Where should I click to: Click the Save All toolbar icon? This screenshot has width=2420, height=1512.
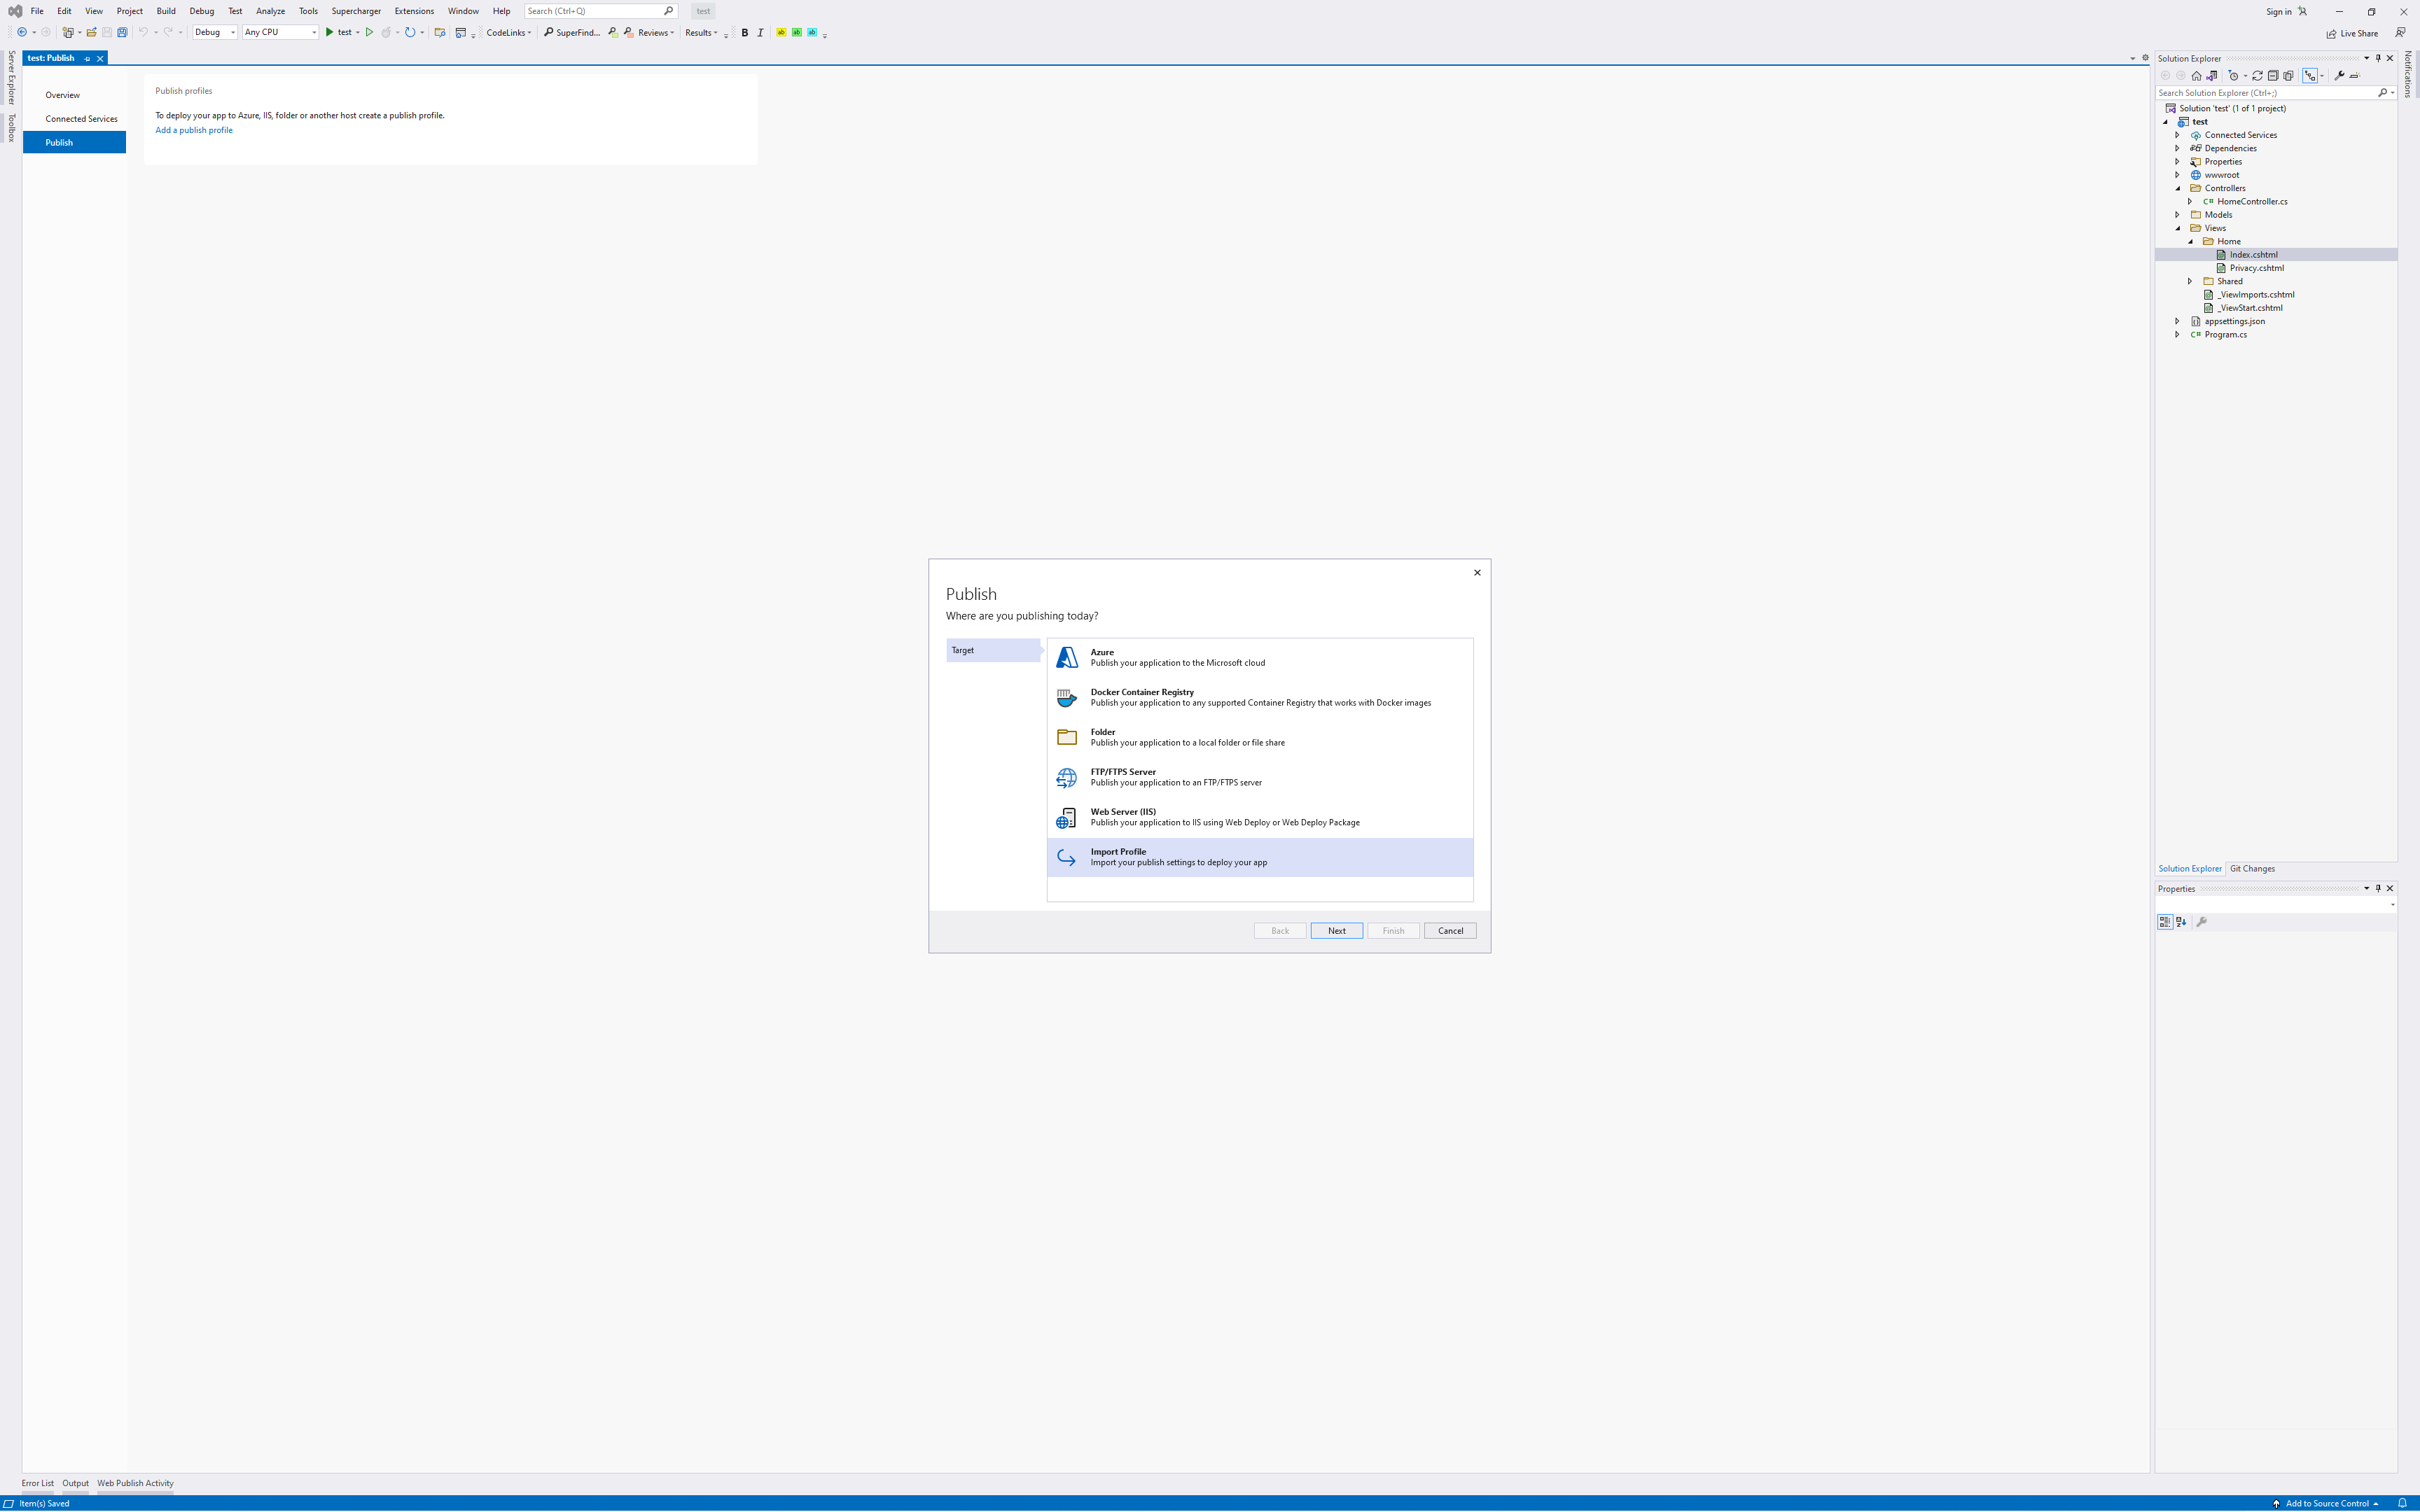click(x=122, y=33)
